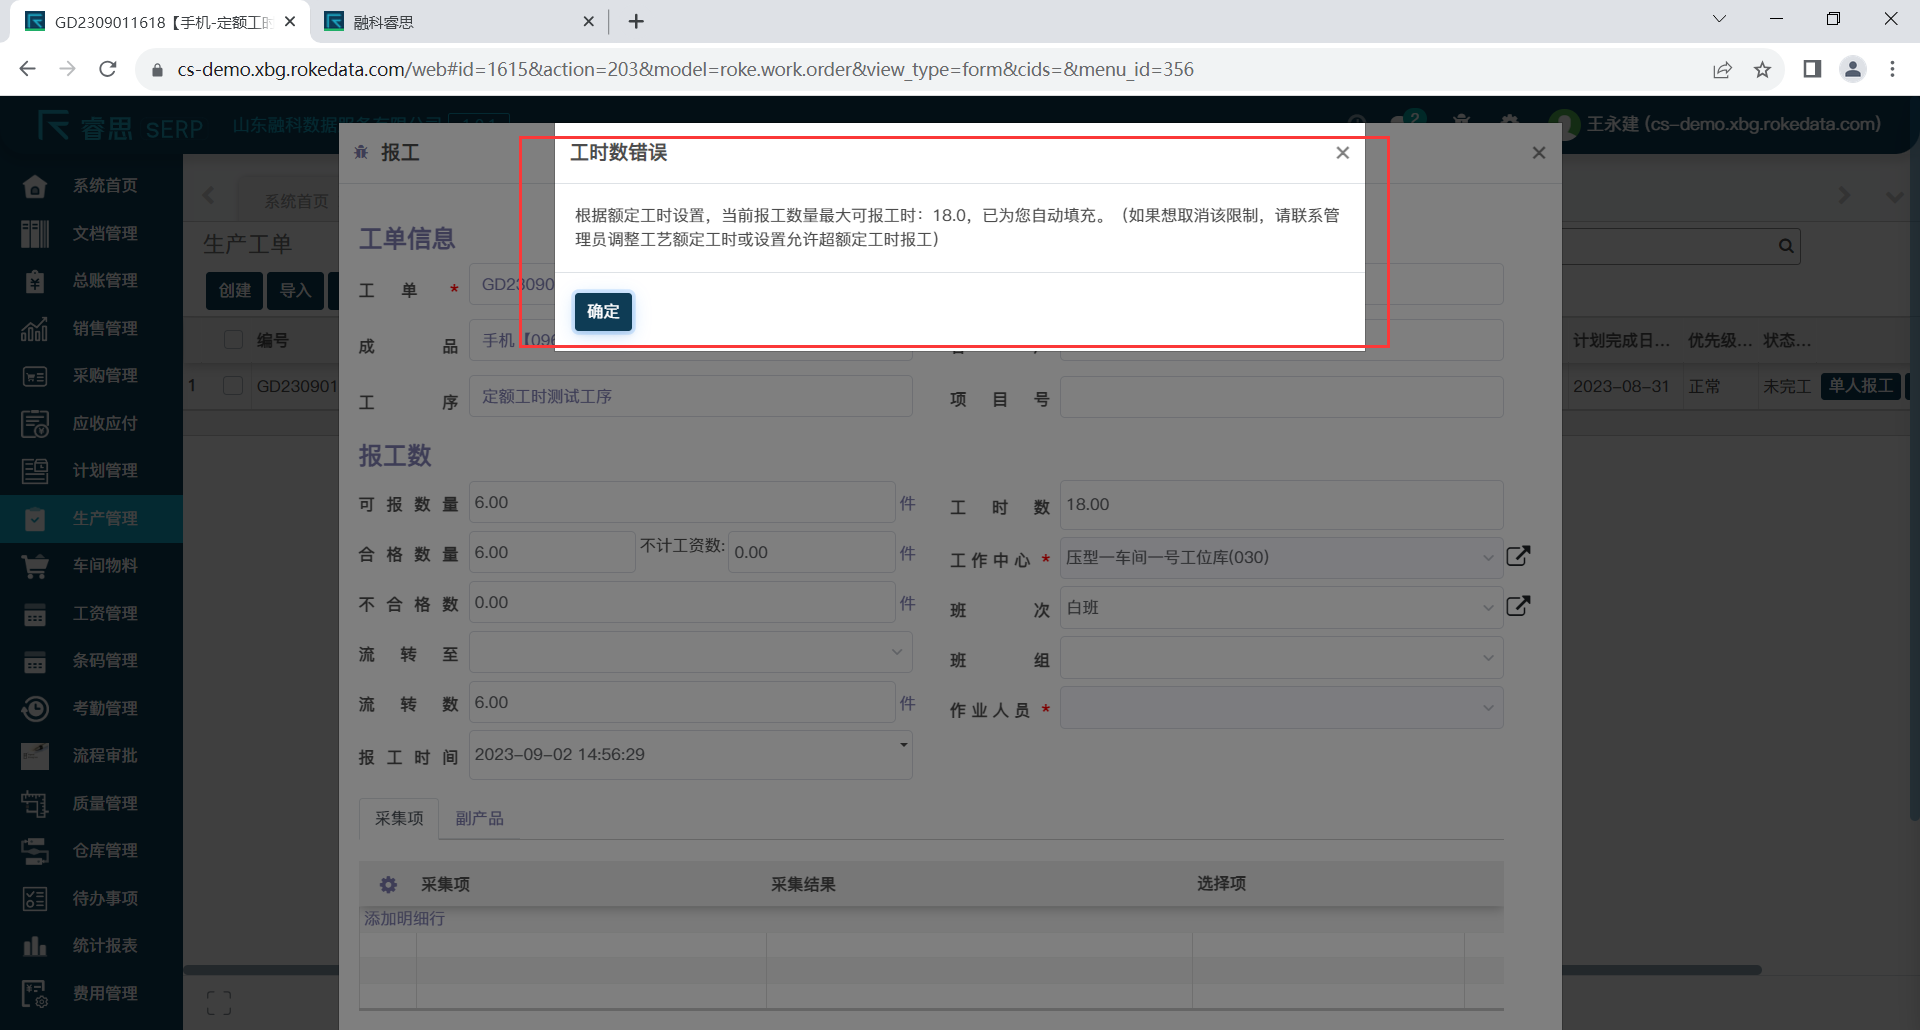Bookmark this page with star icon
This screenshot has height=1030, width=1920.
(1762, 70)
